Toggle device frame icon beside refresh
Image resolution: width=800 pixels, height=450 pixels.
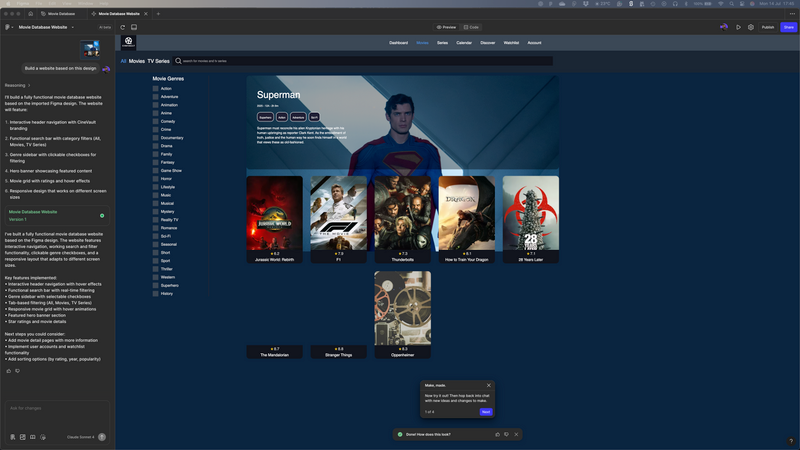[x=134, y=27]
